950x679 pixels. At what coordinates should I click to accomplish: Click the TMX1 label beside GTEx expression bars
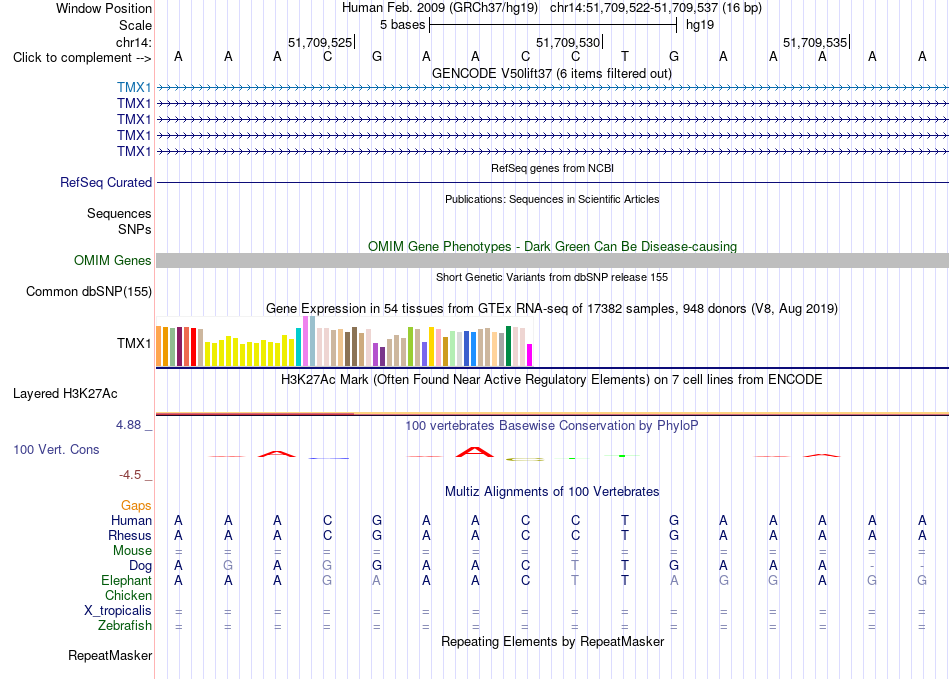click(134, 343)
